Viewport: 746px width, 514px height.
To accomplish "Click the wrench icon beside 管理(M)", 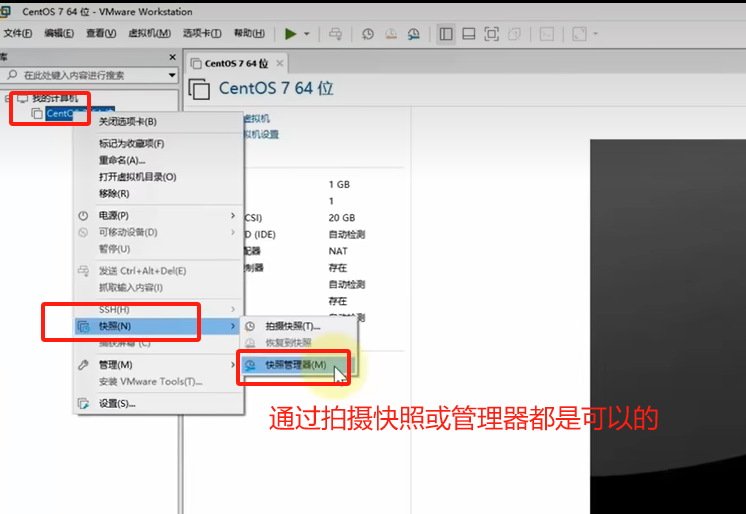I will (83, 365).
